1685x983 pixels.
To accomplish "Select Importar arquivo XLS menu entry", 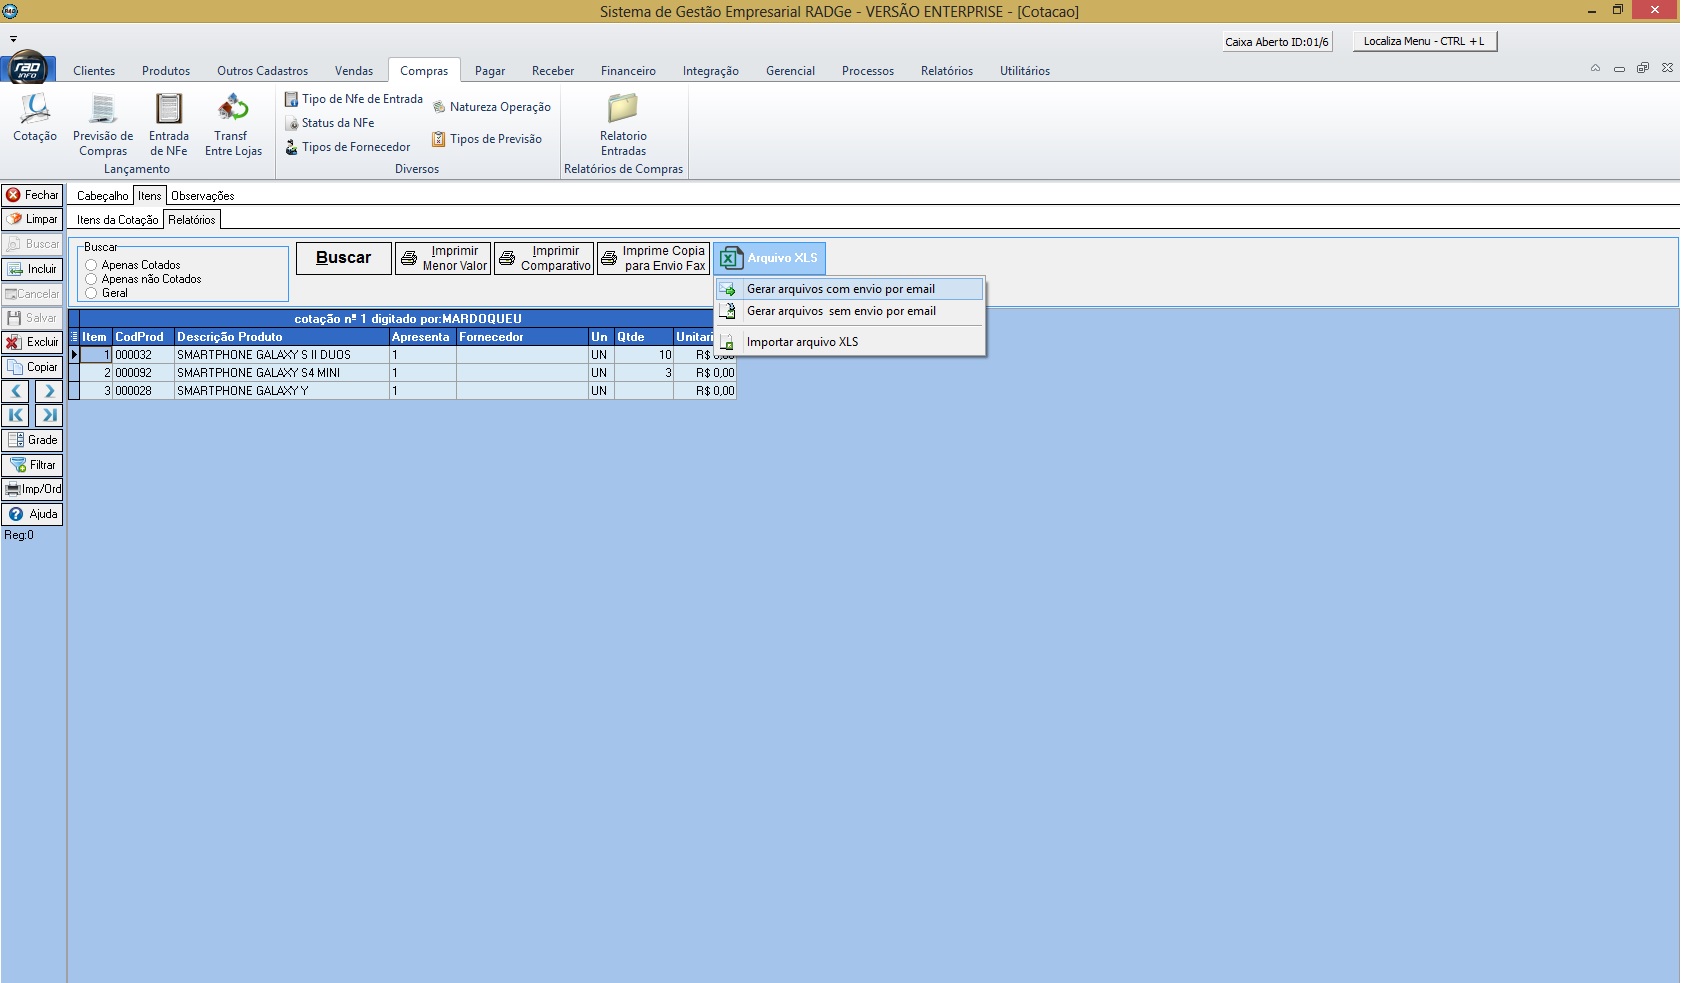I will (802, 342).
